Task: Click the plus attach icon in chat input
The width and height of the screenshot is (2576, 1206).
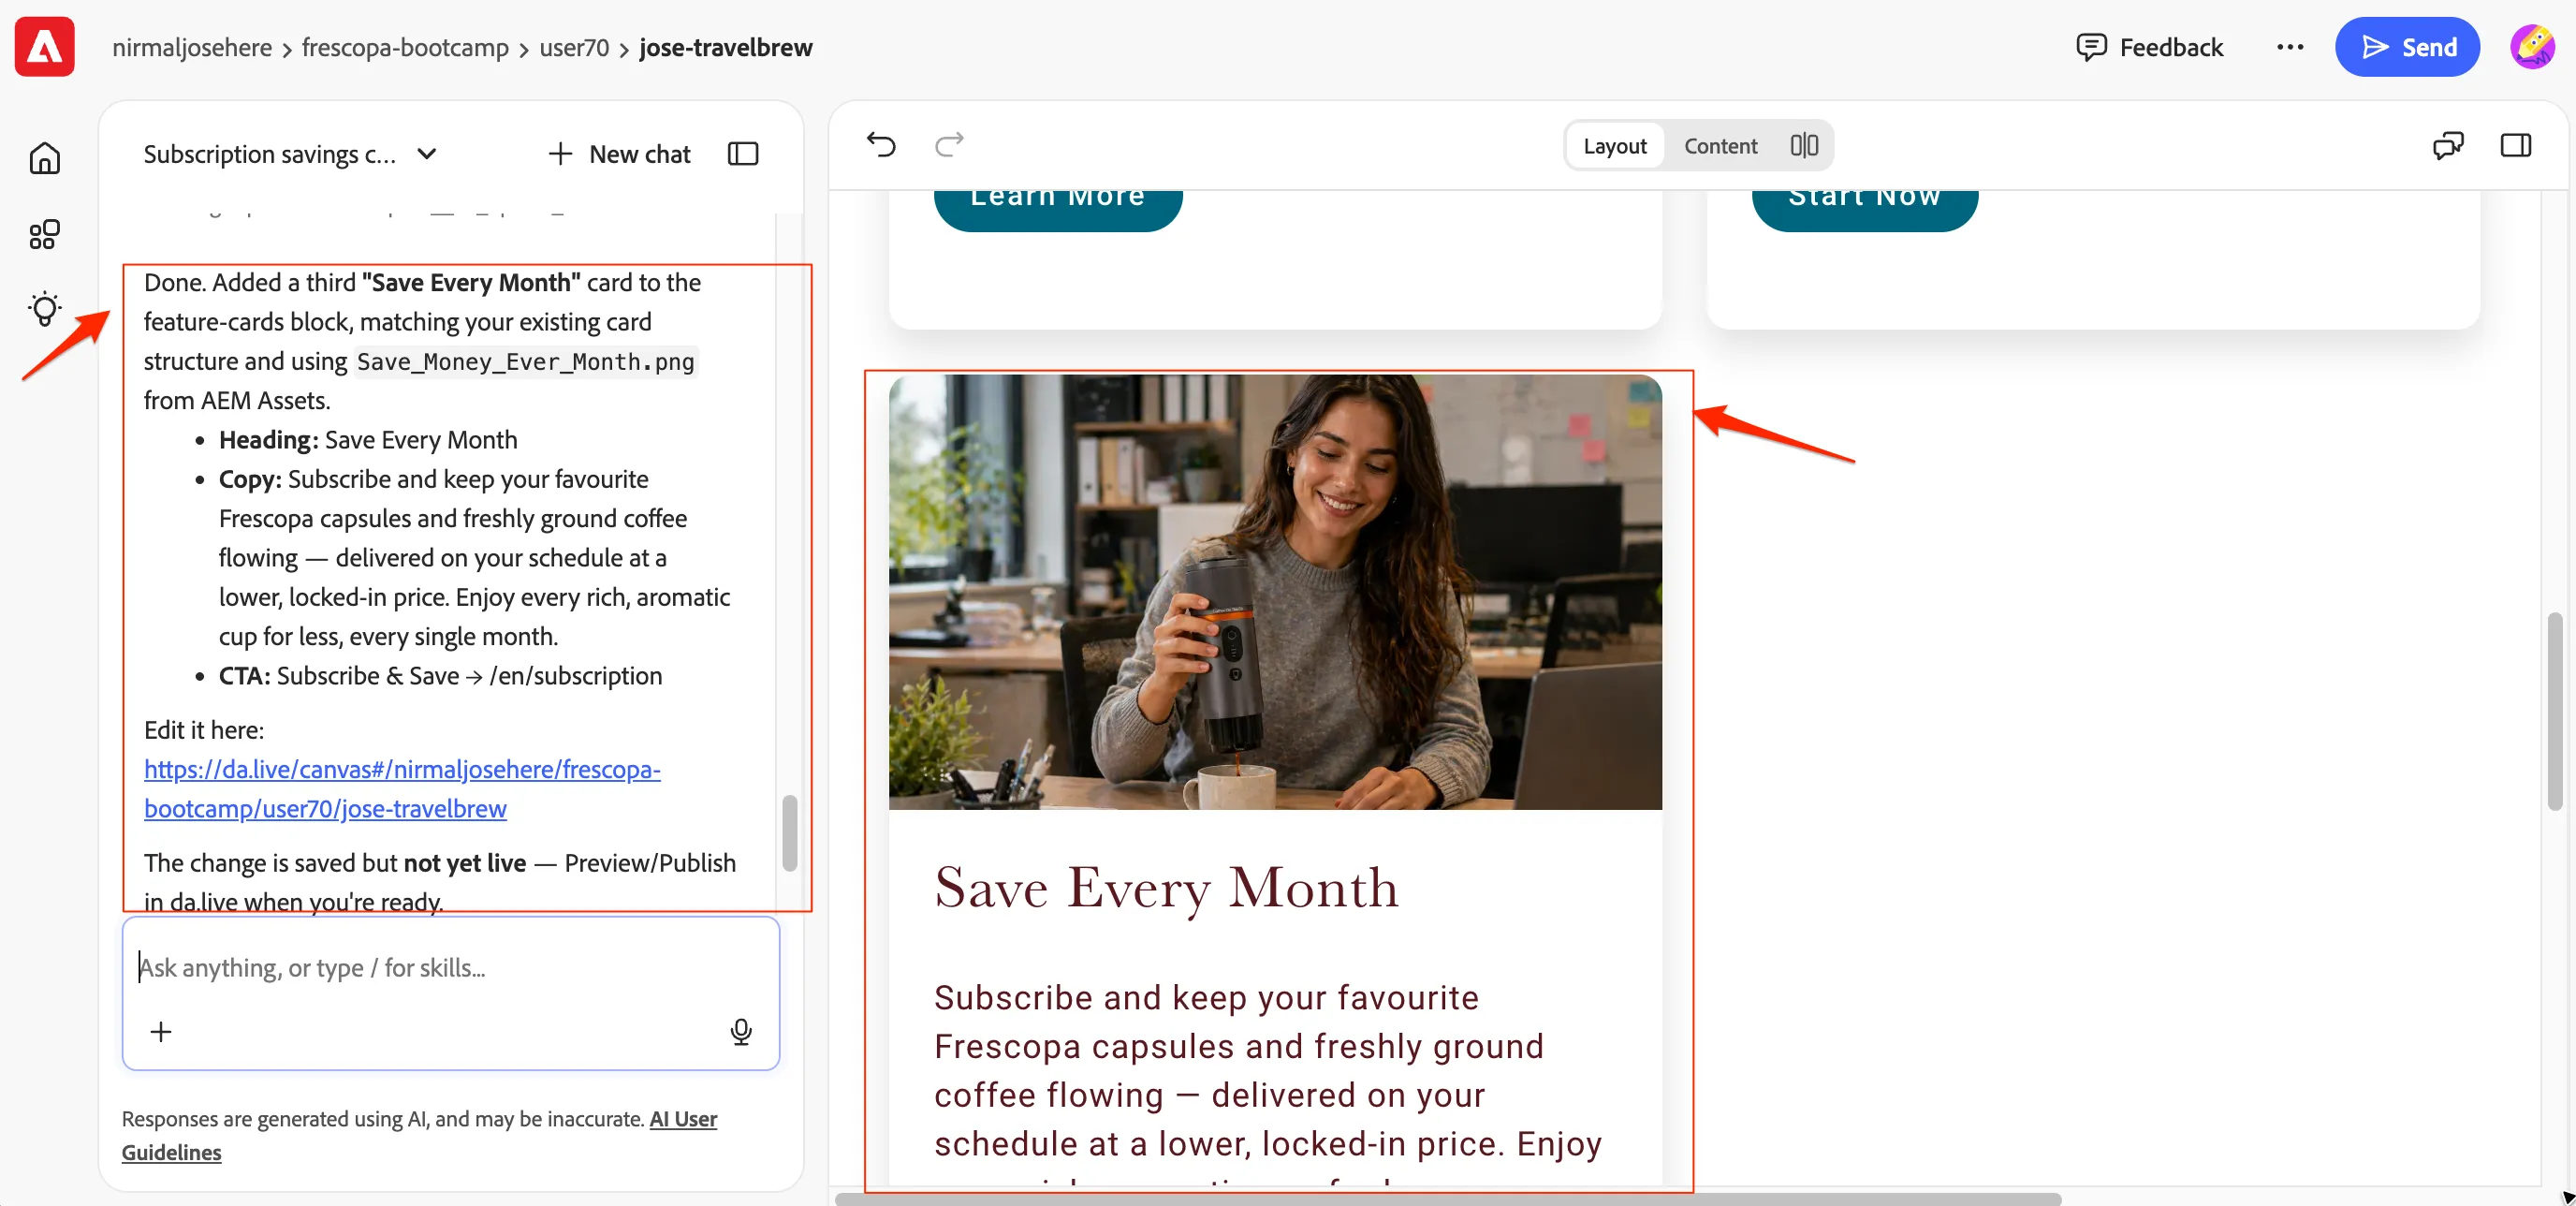Action: 161,1031
